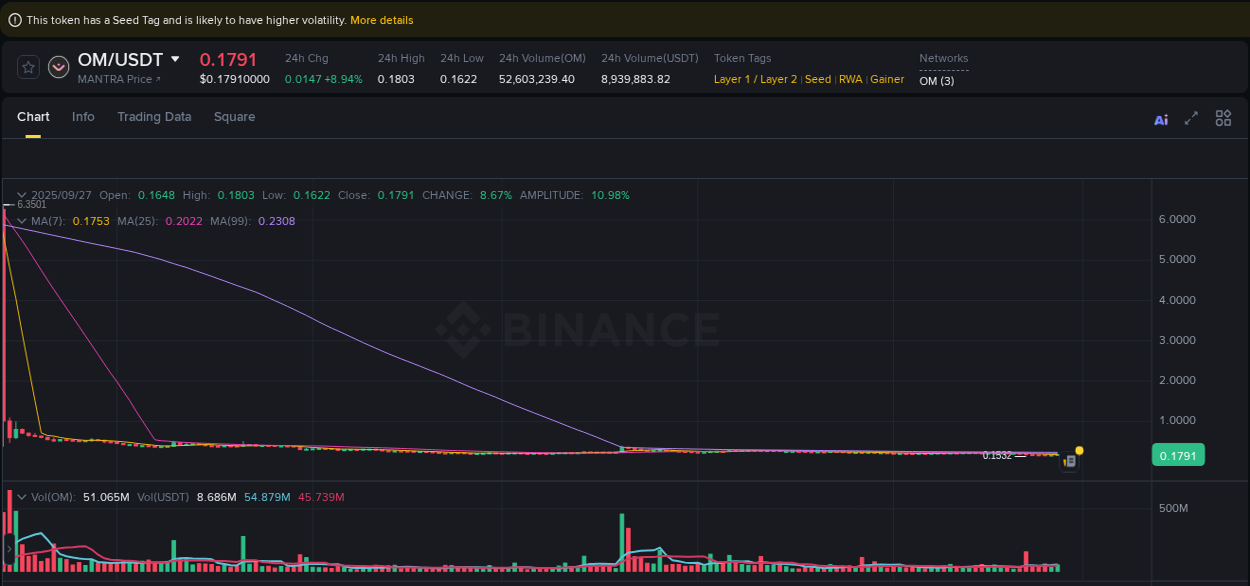Viewport: 1250px width, 586px height.
Task: Toggle the favorite star for OM/USDT
Action: click(x=28, y=66)
